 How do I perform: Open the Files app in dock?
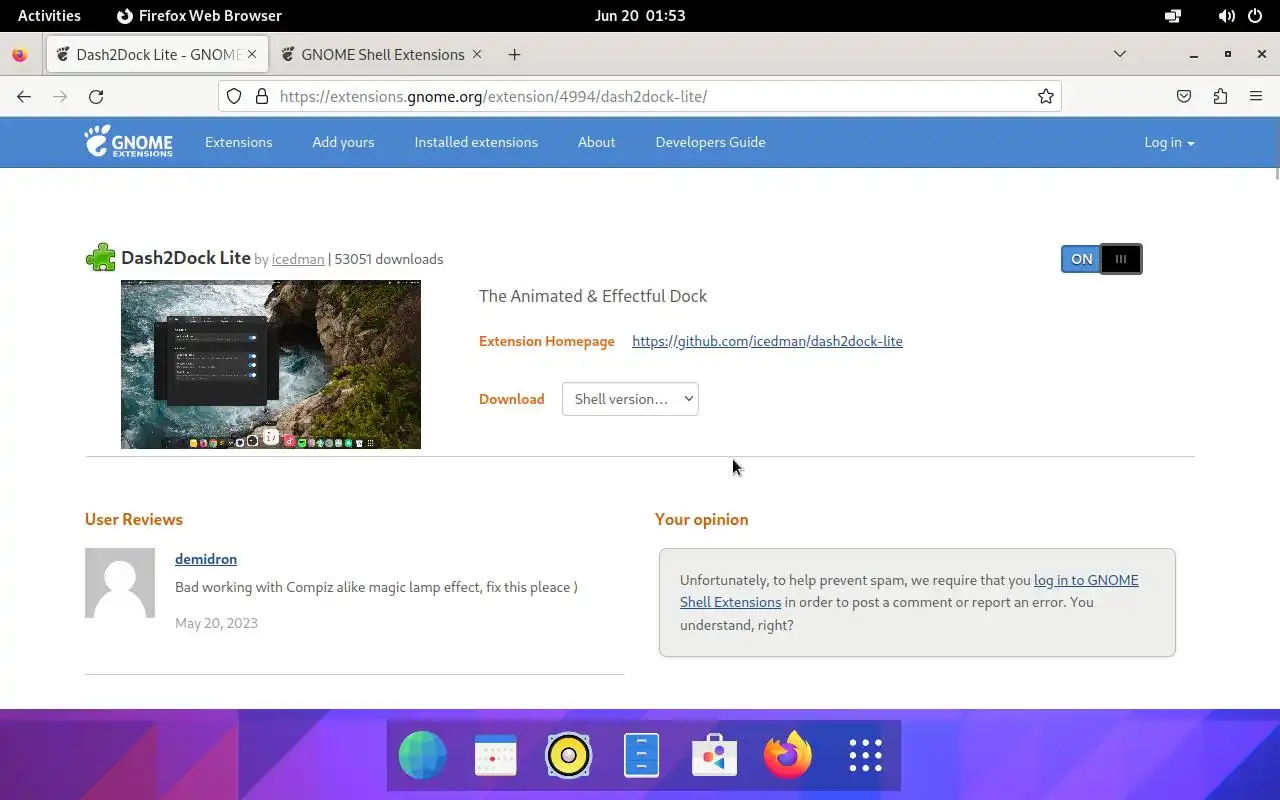(641, 755)
